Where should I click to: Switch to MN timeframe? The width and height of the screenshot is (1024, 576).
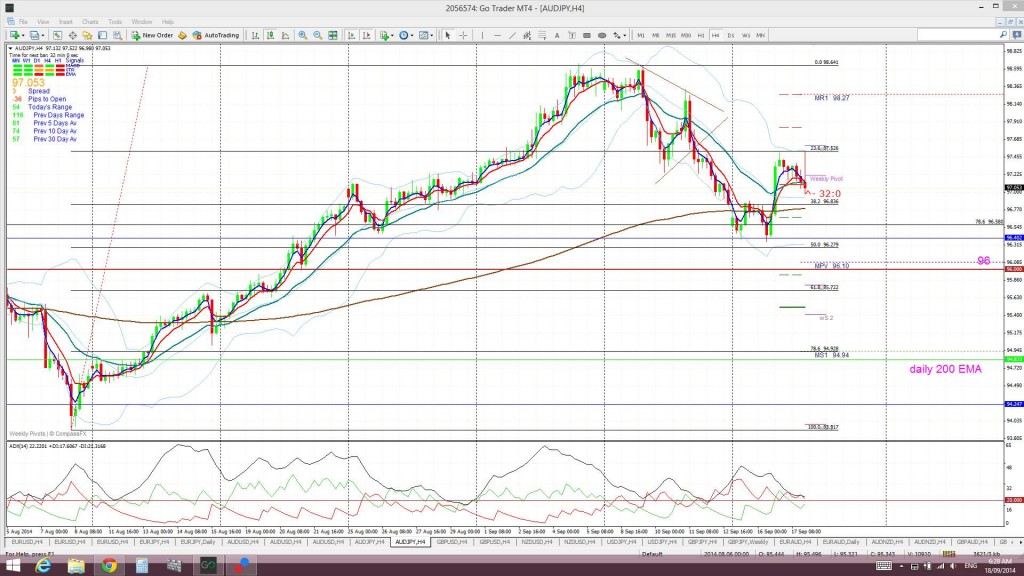point(760,35)
